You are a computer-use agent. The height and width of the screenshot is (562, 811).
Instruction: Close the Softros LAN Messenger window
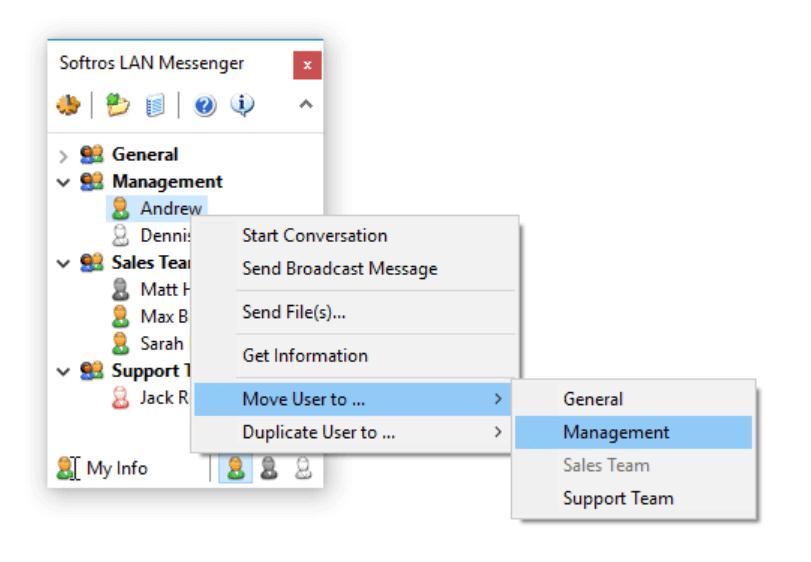[x=307, y=65]
